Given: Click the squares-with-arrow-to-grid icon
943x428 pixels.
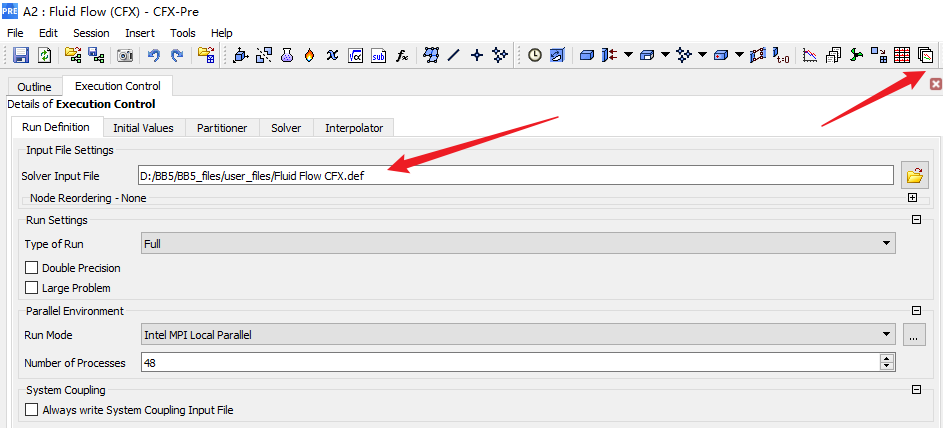Looking at the screenshot, I should 879,55.
